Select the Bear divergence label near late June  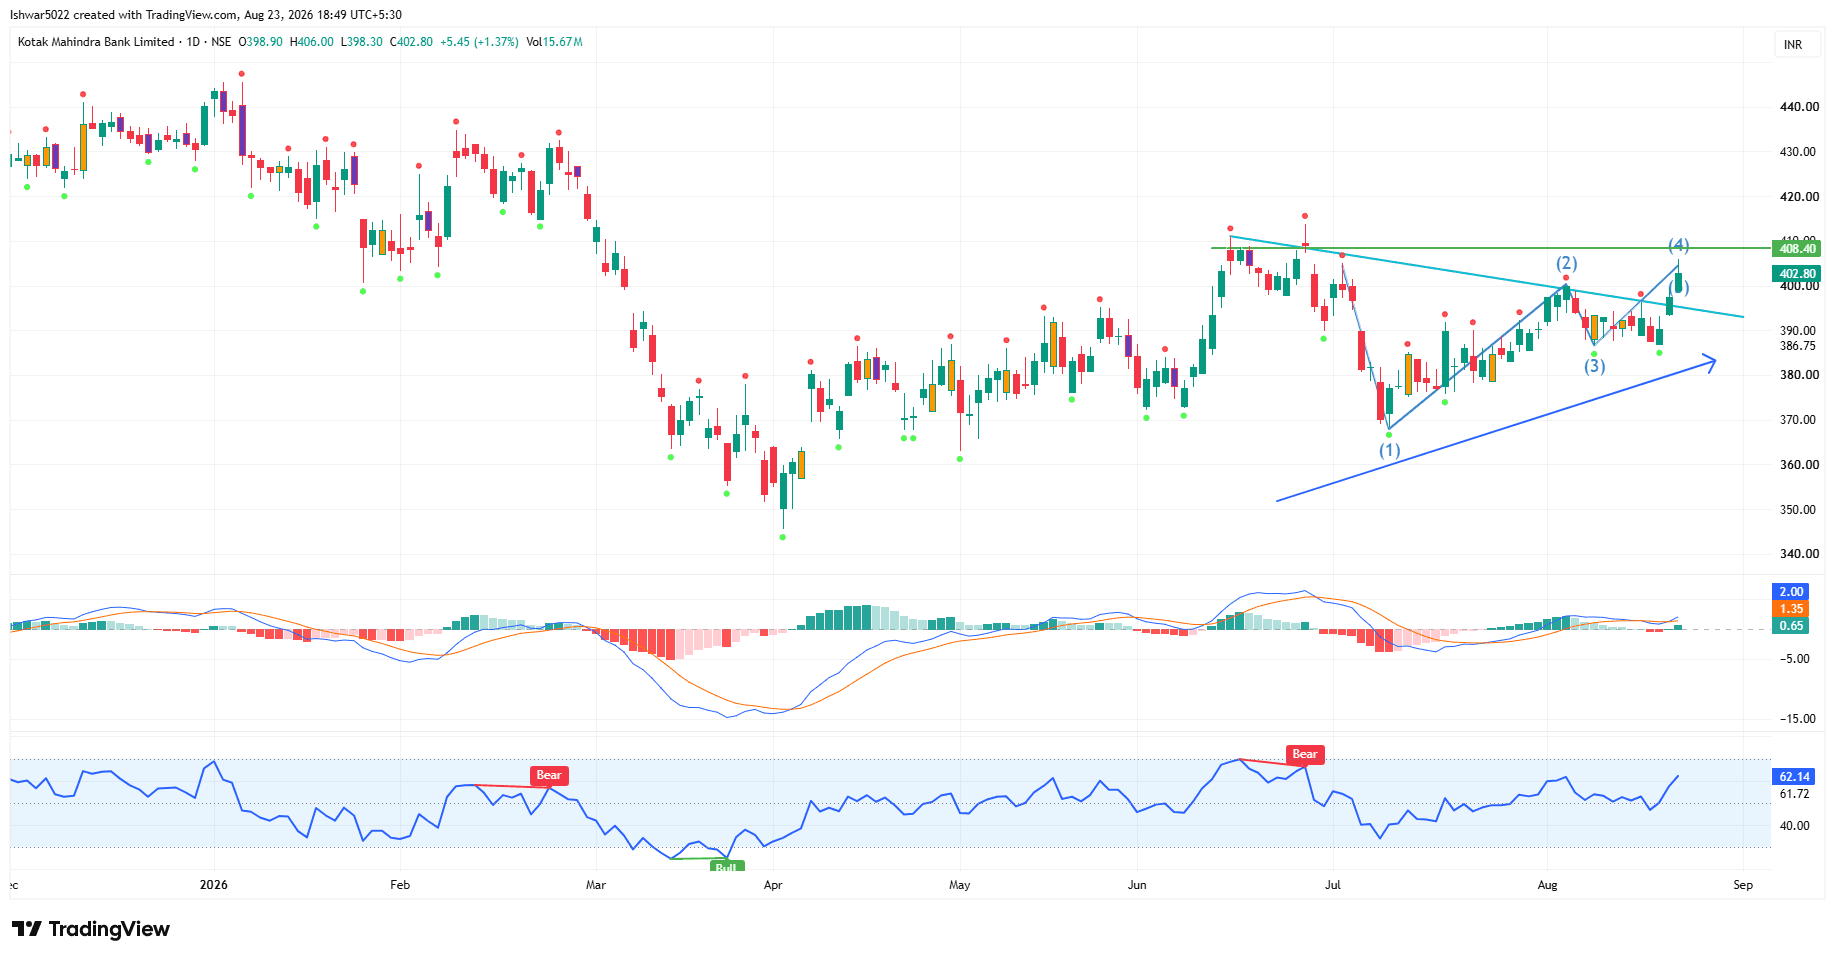coord(1305,754)
